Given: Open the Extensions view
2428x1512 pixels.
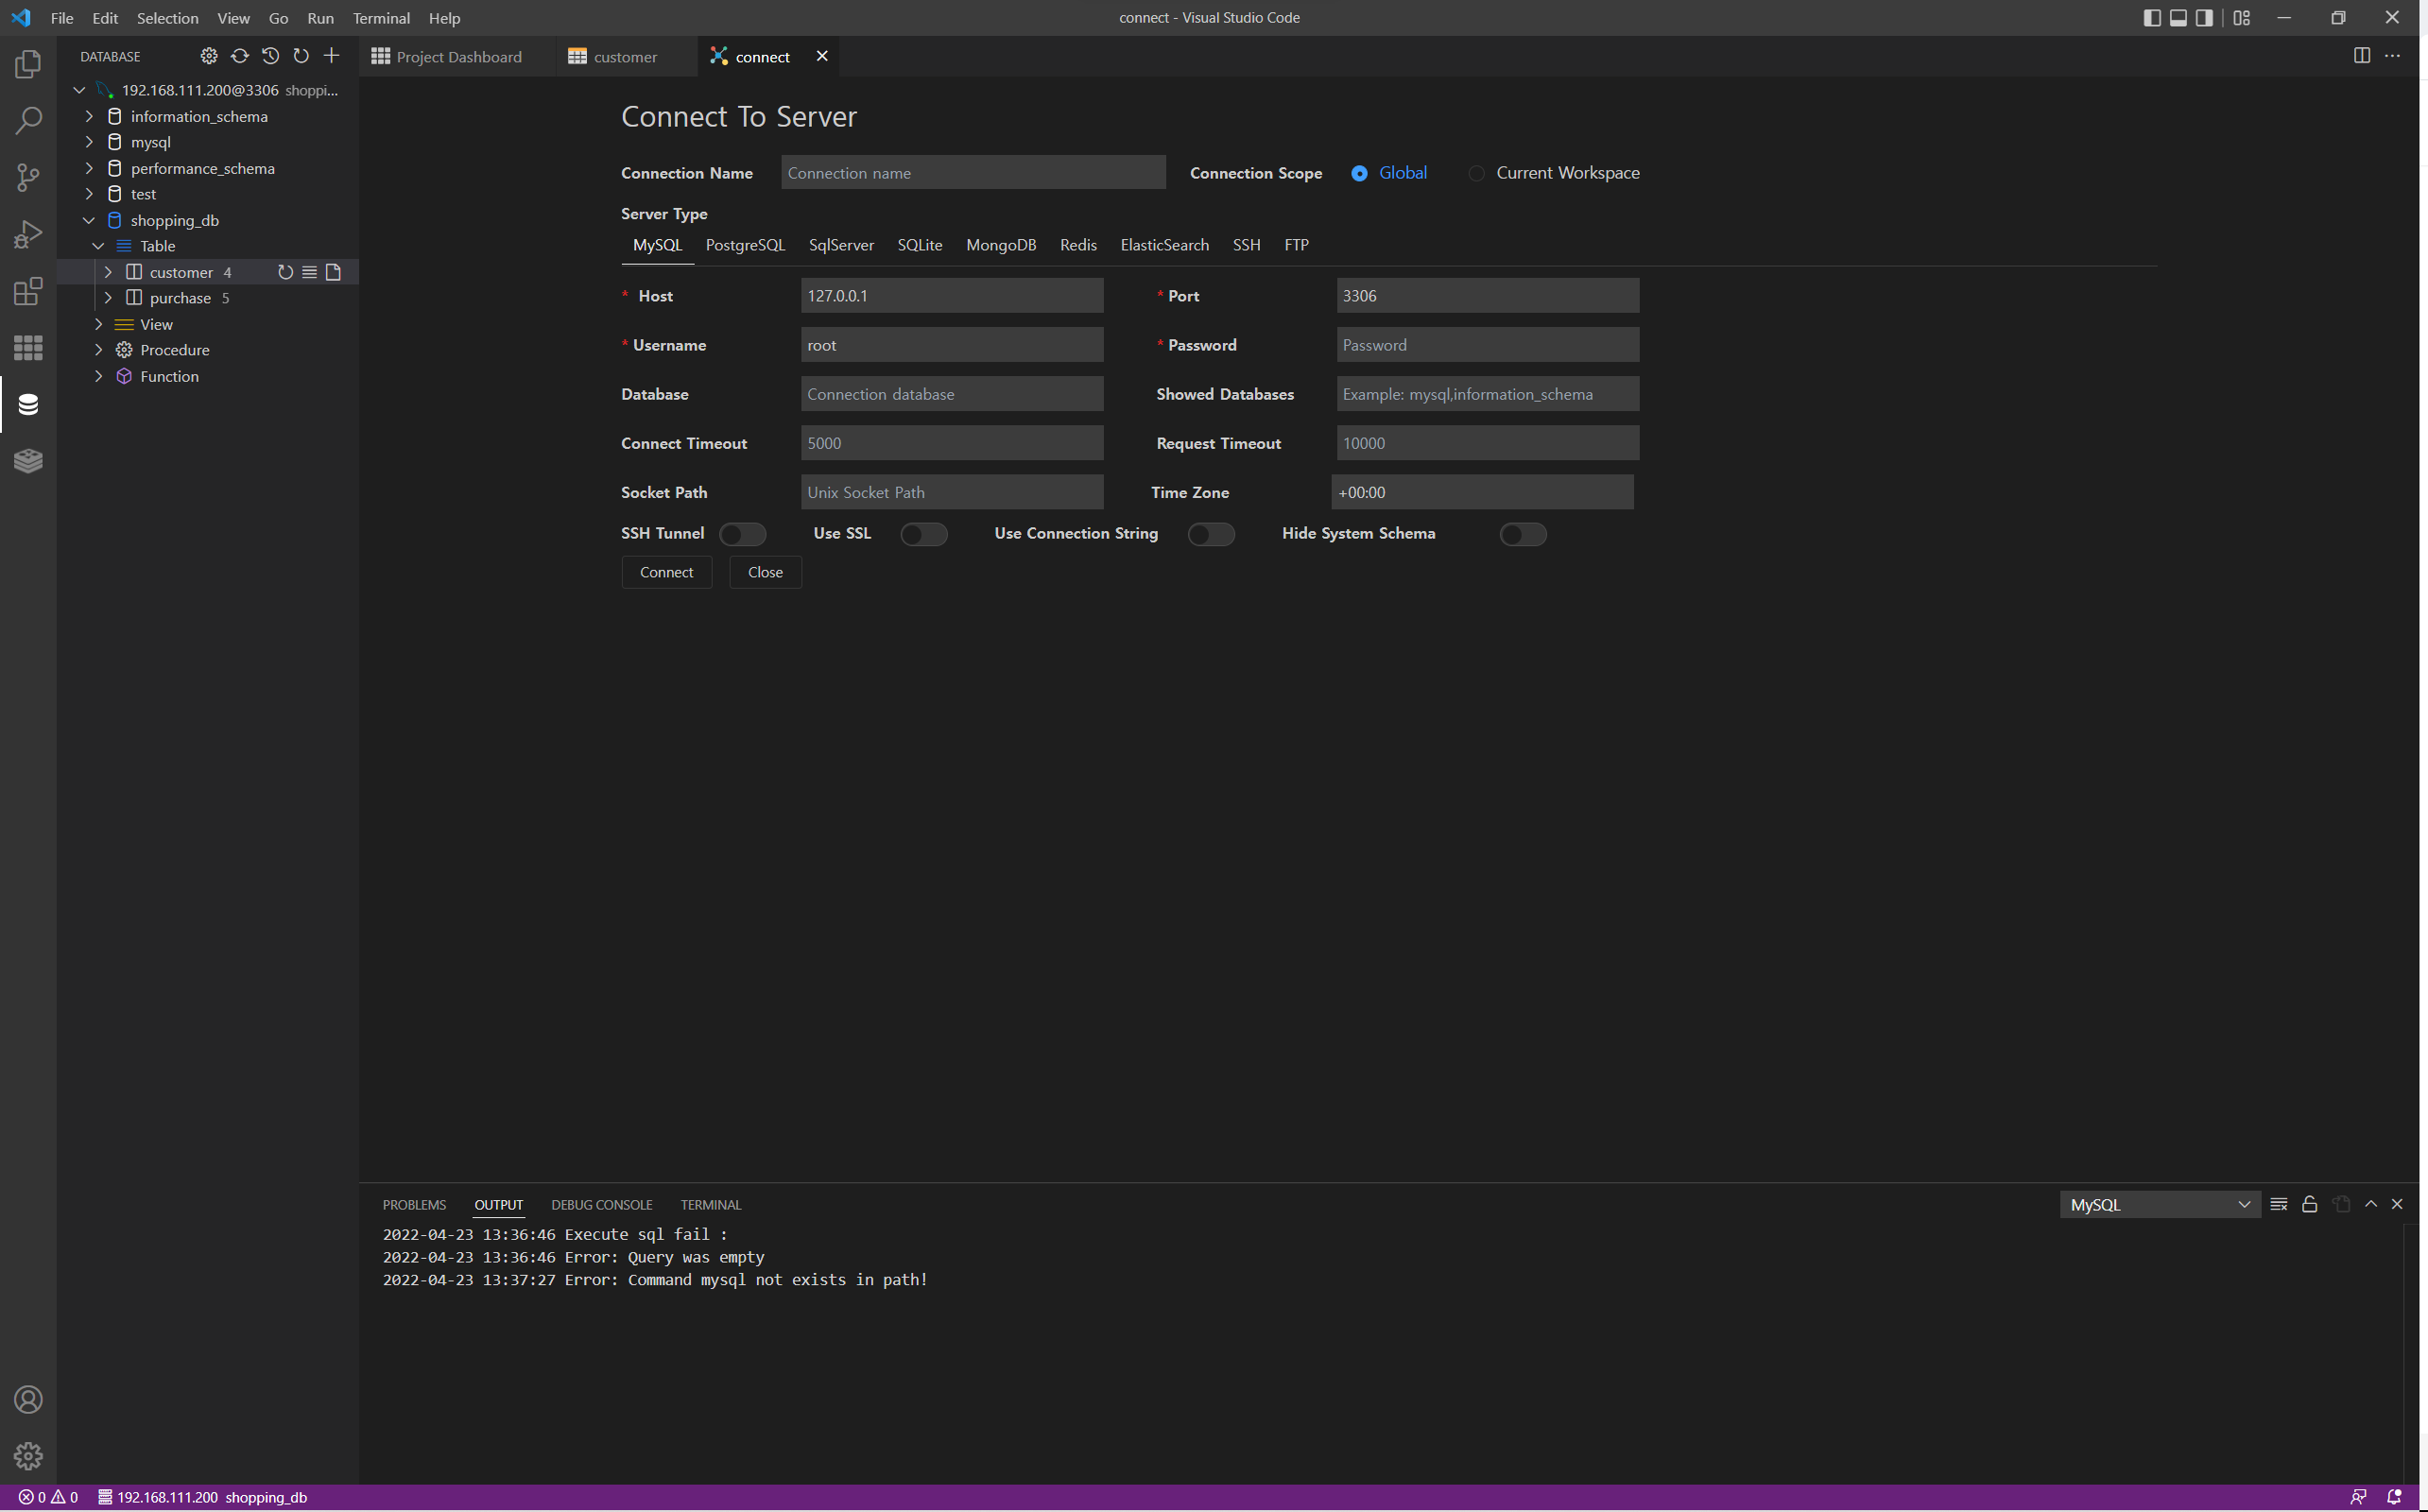Looking at the screenshot, I should click(x=28, y=291).
